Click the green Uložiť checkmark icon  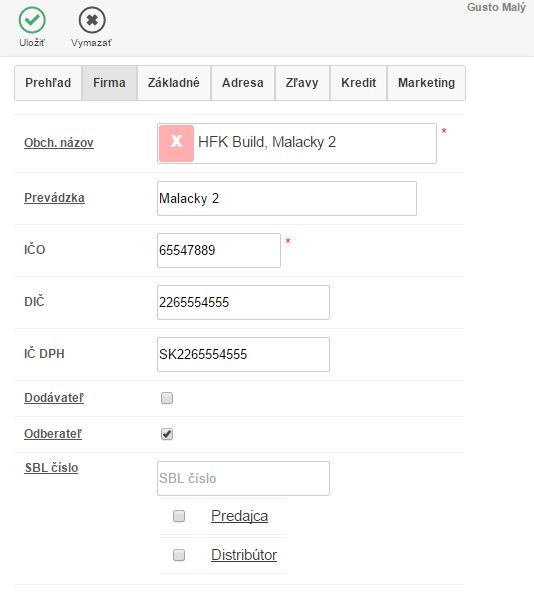click(x=32, y=20)
